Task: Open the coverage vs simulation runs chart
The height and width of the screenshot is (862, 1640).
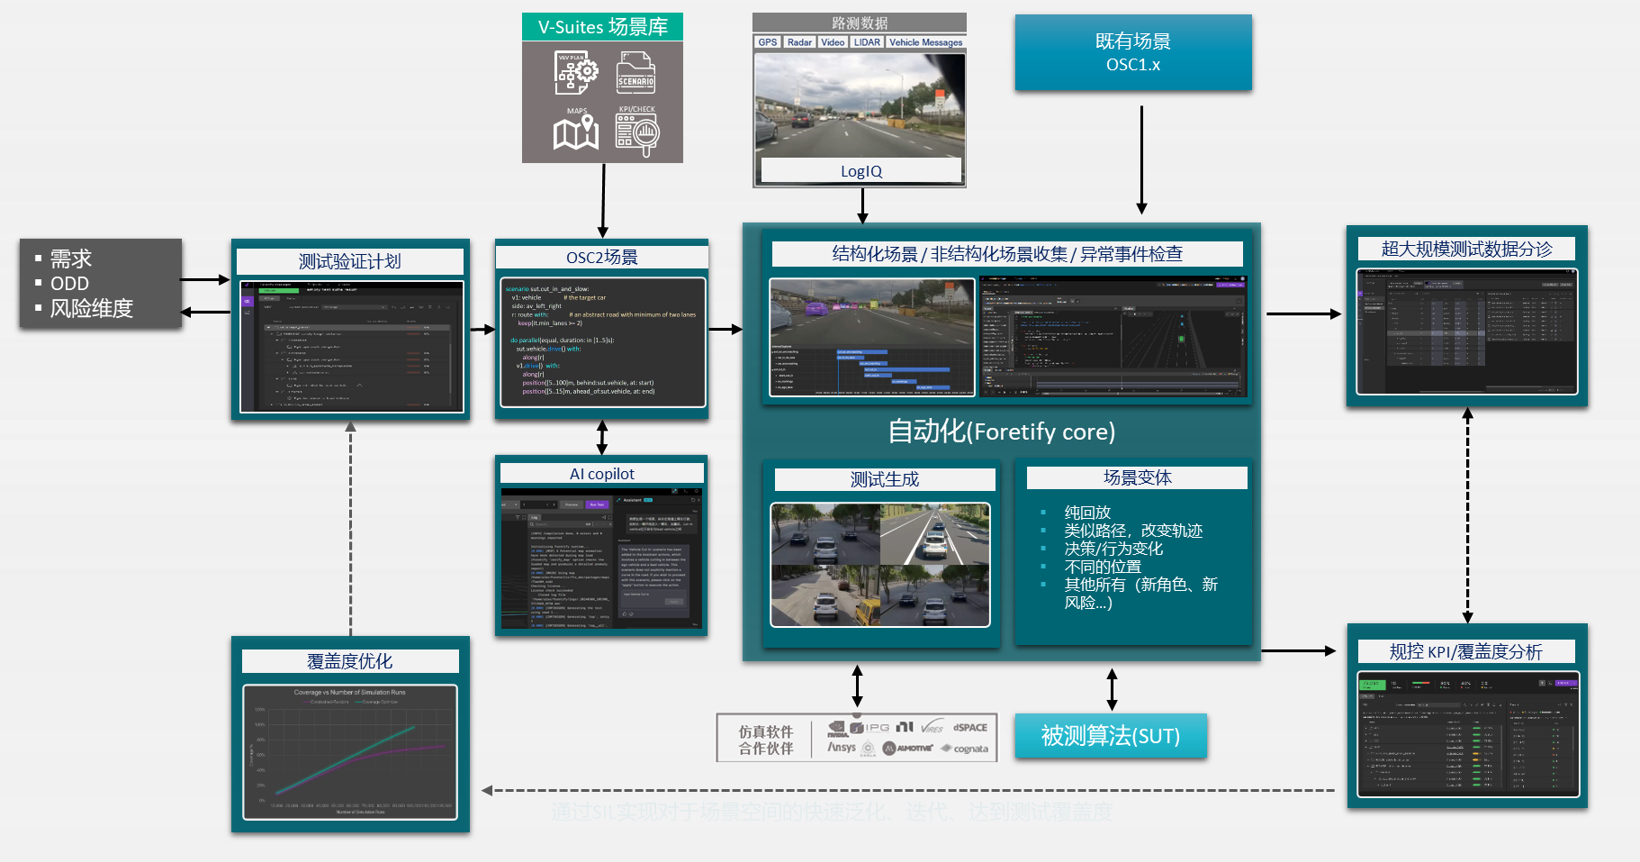Action: (x=350, y=752)
